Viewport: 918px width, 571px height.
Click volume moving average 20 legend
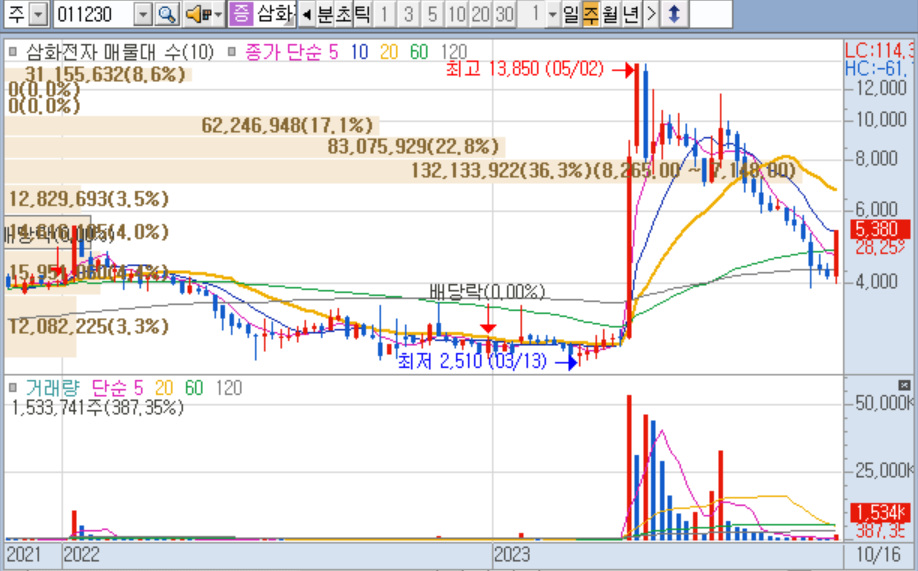pyautogui.click(x=164, y=388)
